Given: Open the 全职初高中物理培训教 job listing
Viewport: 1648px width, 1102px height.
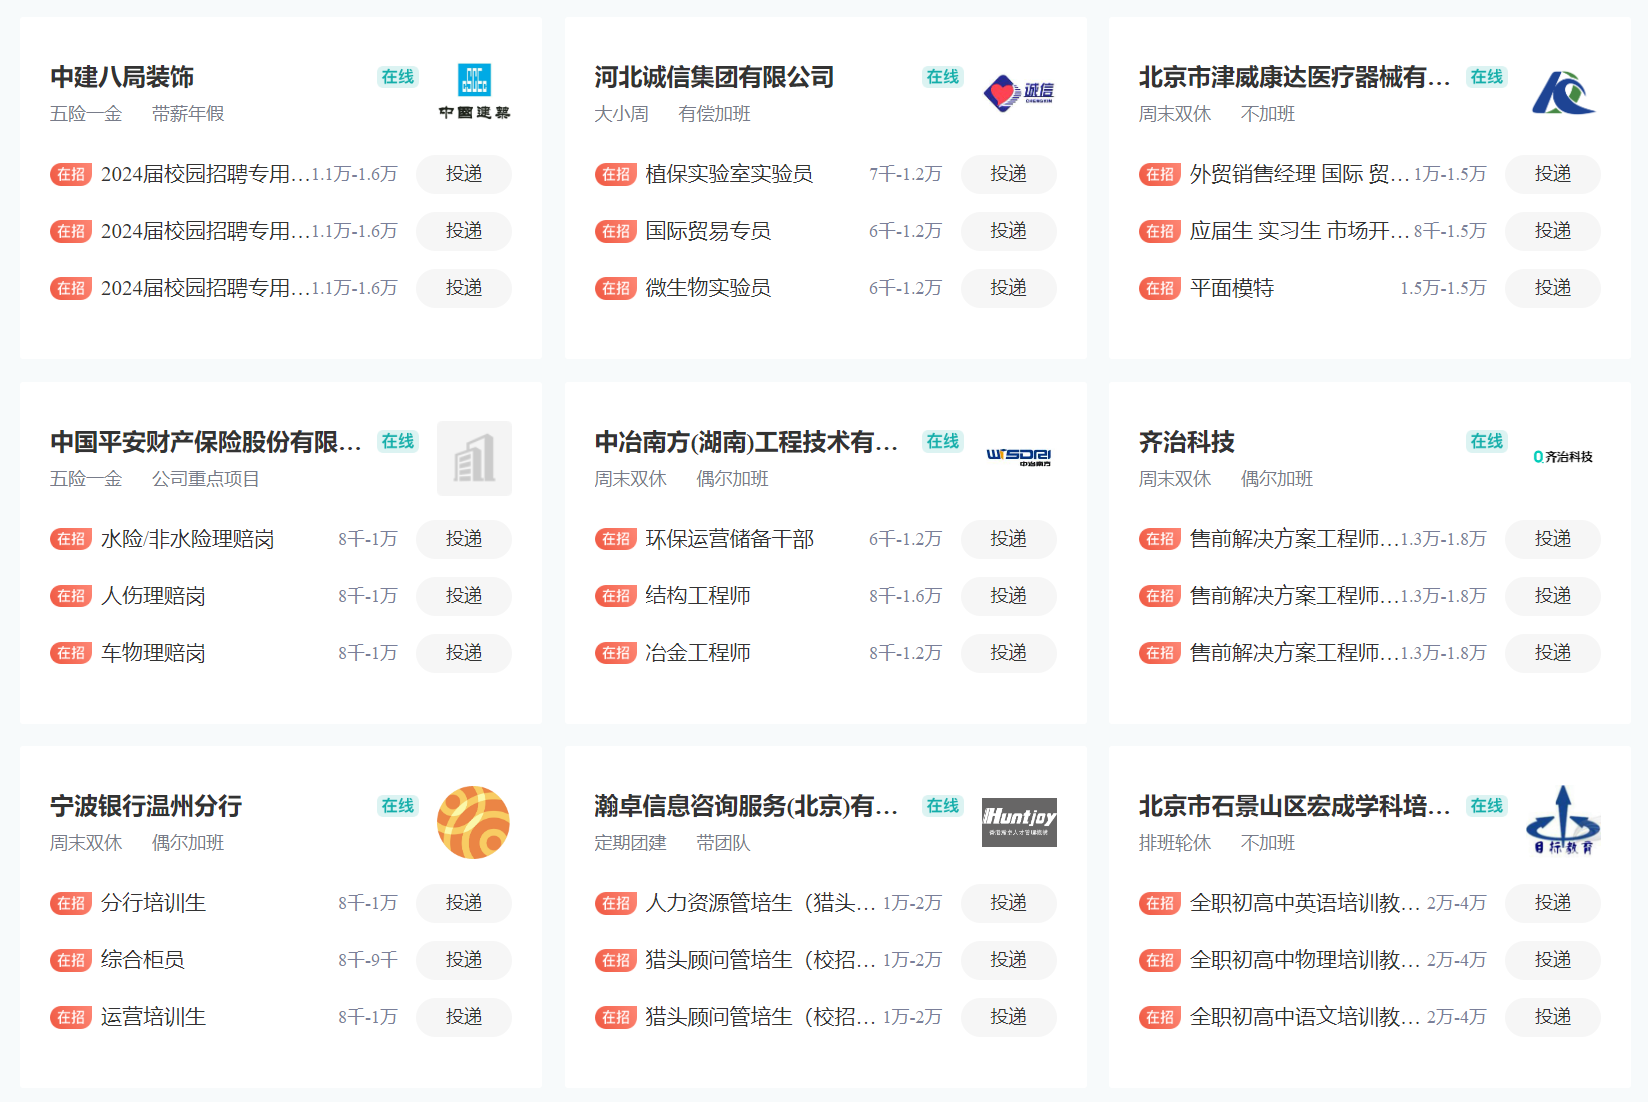Looking at the screenshot, I should (x=1305, y=960).
